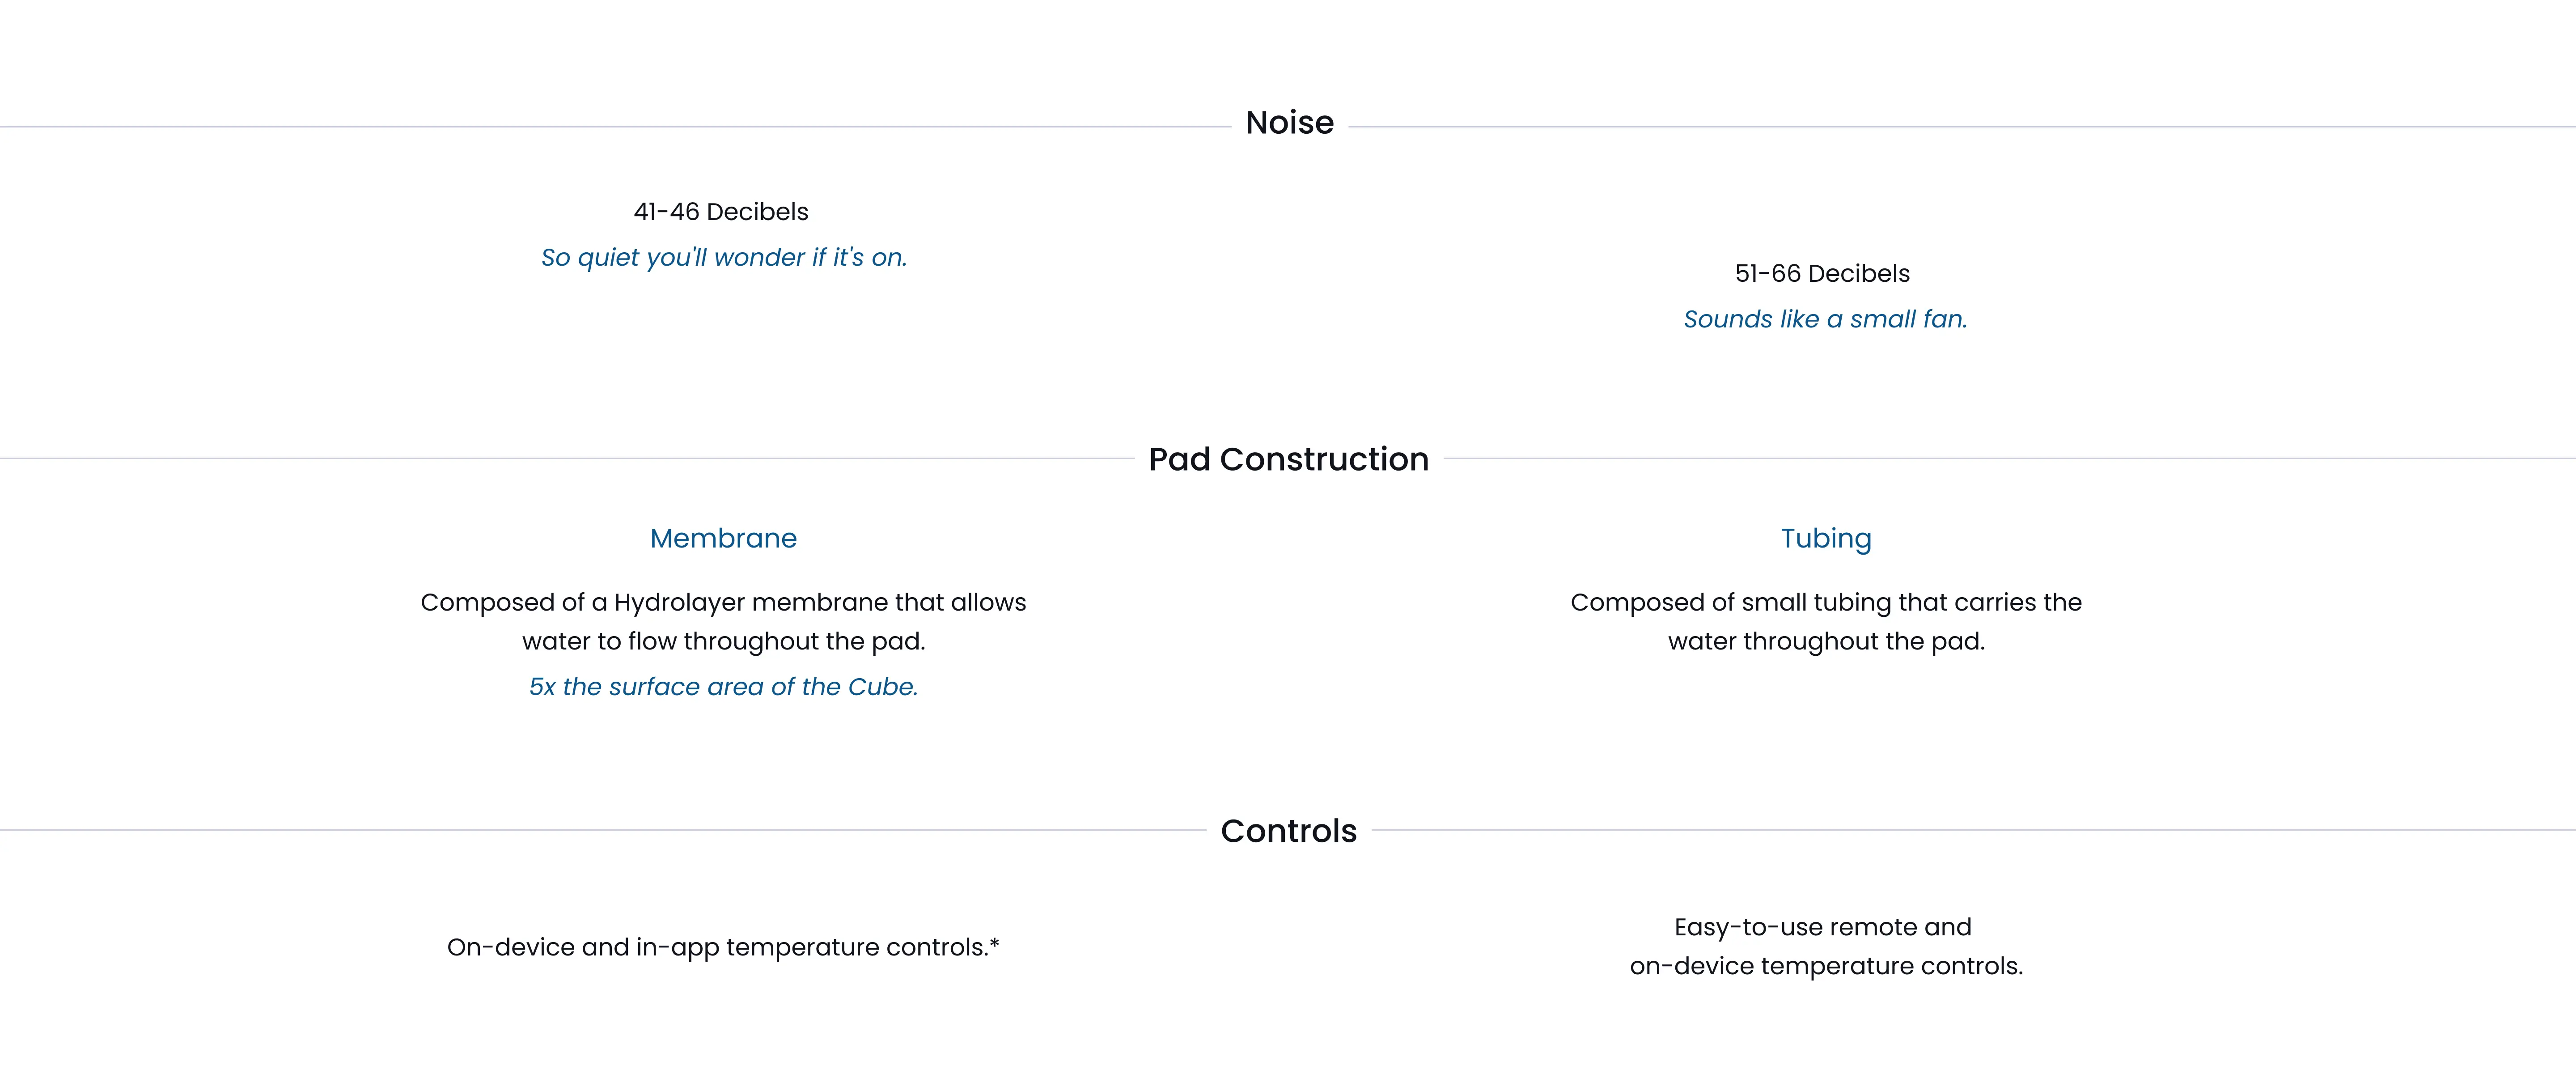Click 'on-device temperature controls.' line on right
Viewport: 2576px width, 1091px height.
point(1826,967)
